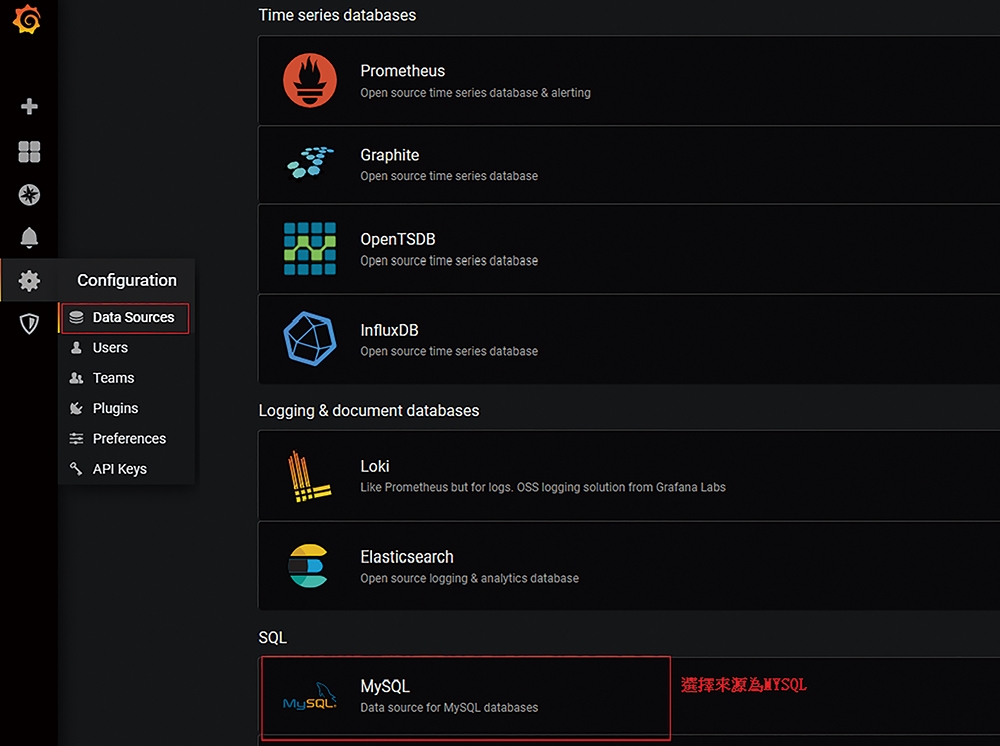Select the Elasticsearch data source title
1000x746 pixels.
click(x=407, y=557)
